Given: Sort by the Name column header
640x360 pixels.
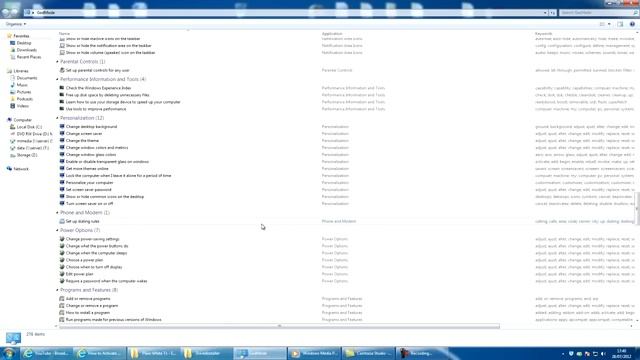Looking at the screenshot, I should coord(64,33).
